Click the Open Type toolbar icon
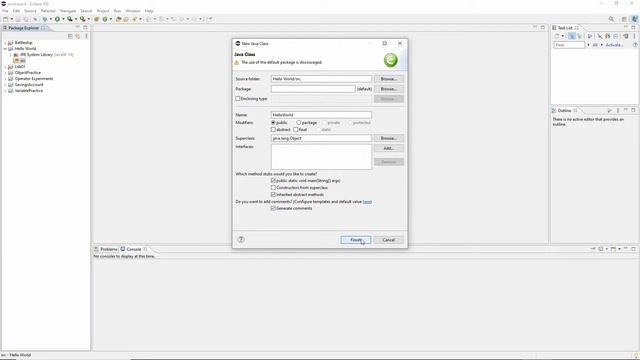 click(118, 19)
